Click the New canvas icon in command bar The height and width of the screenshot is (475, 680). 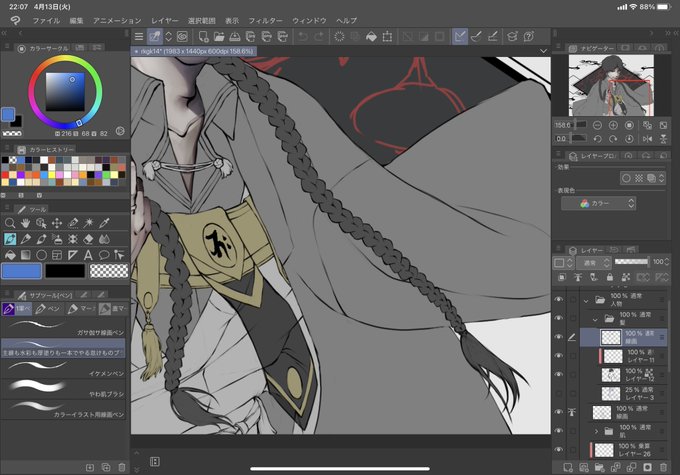[203, 37]
